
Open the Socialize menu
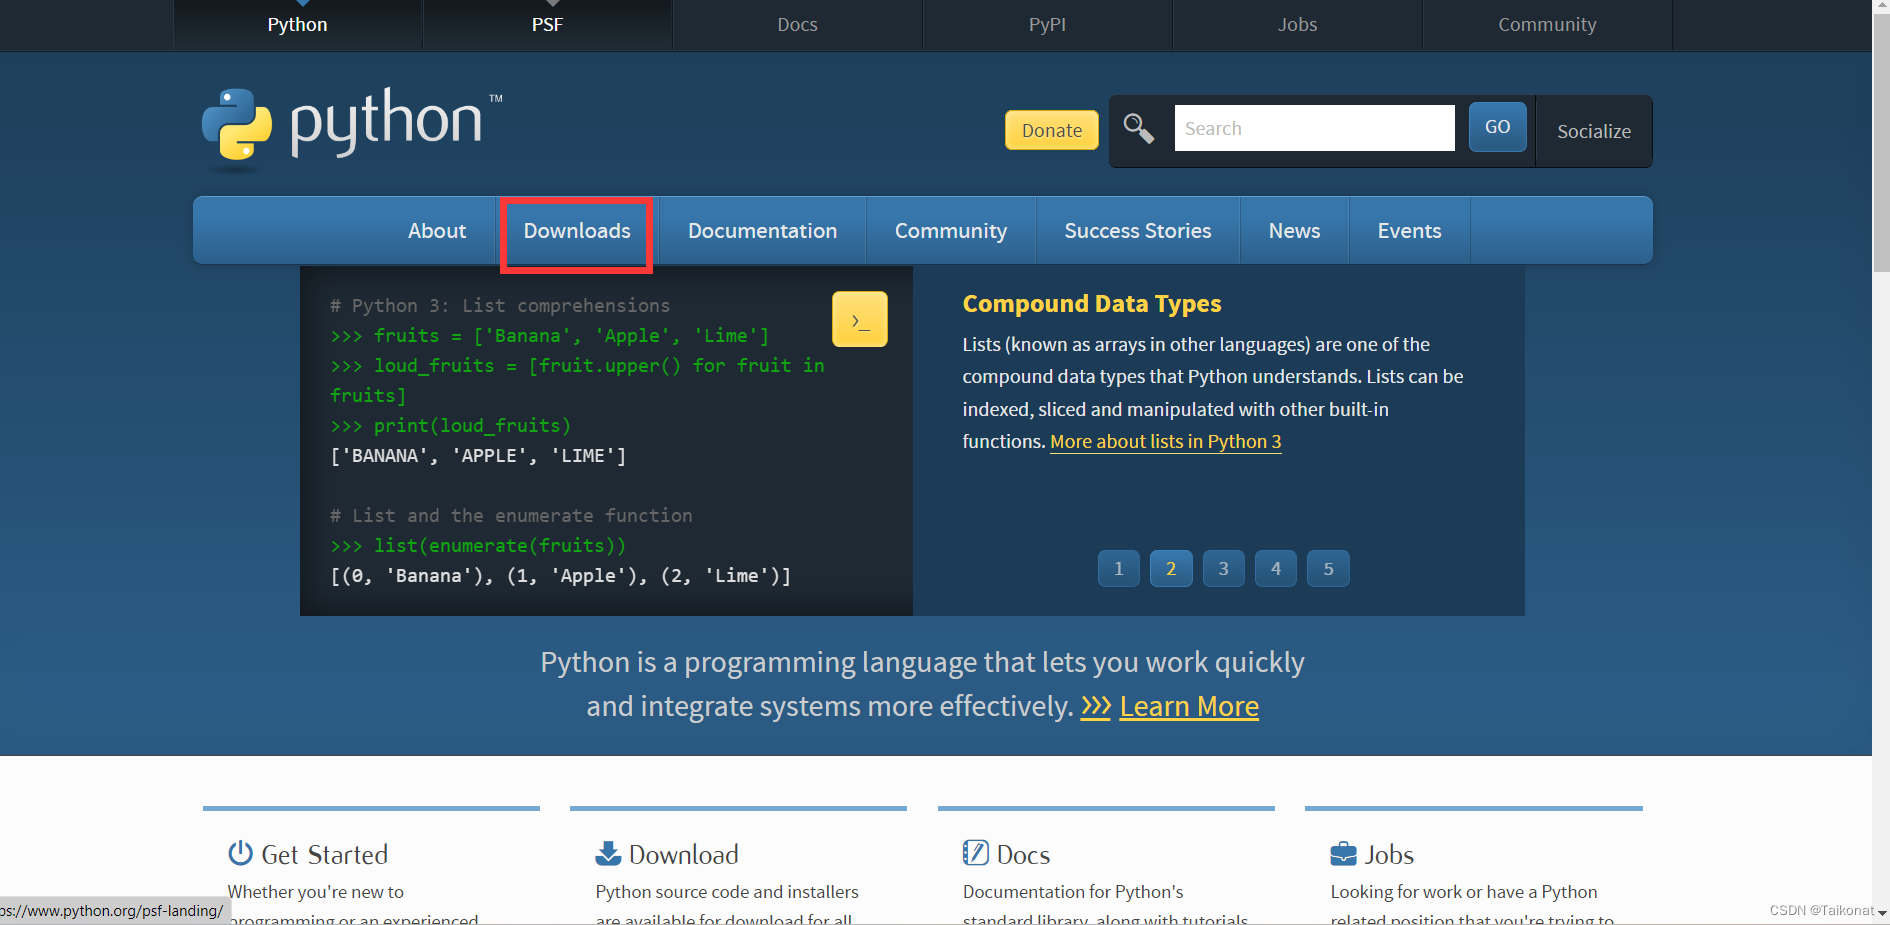[1594, 131]
